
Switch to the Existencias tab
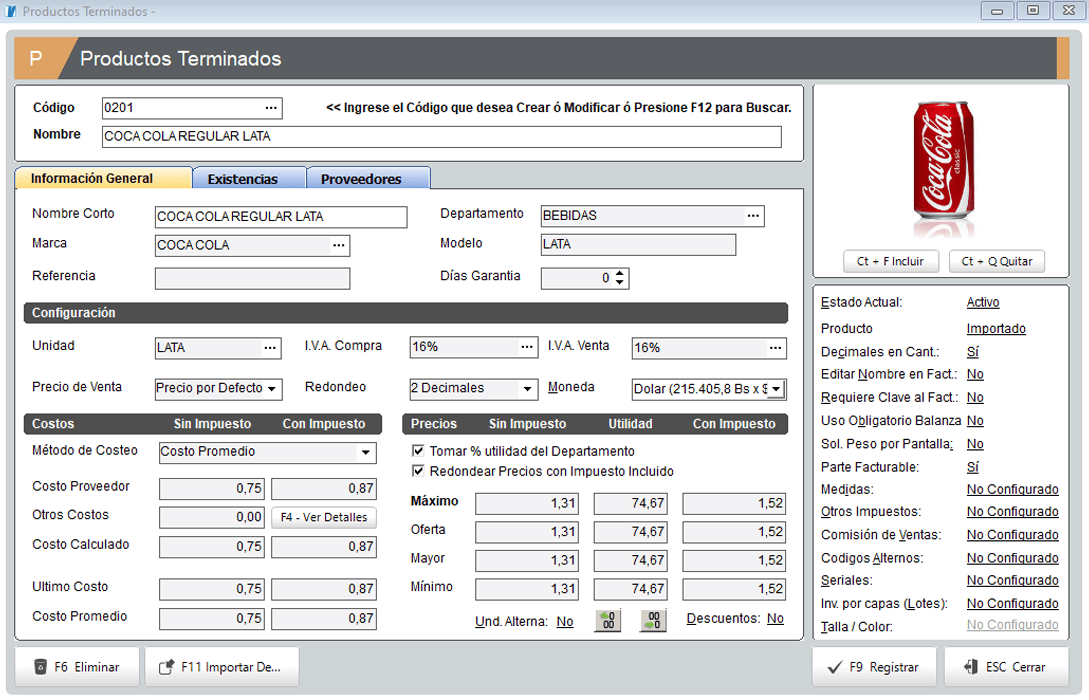pyautogui.click(x=249, y=178)
